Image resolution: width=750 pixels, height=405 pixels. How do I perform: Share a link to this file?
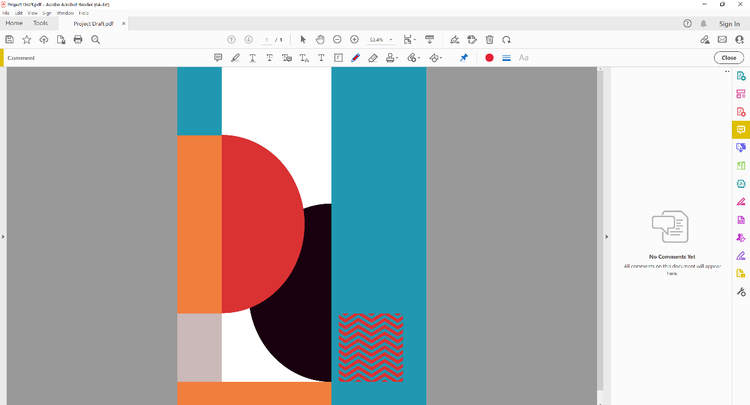[705, 40]
